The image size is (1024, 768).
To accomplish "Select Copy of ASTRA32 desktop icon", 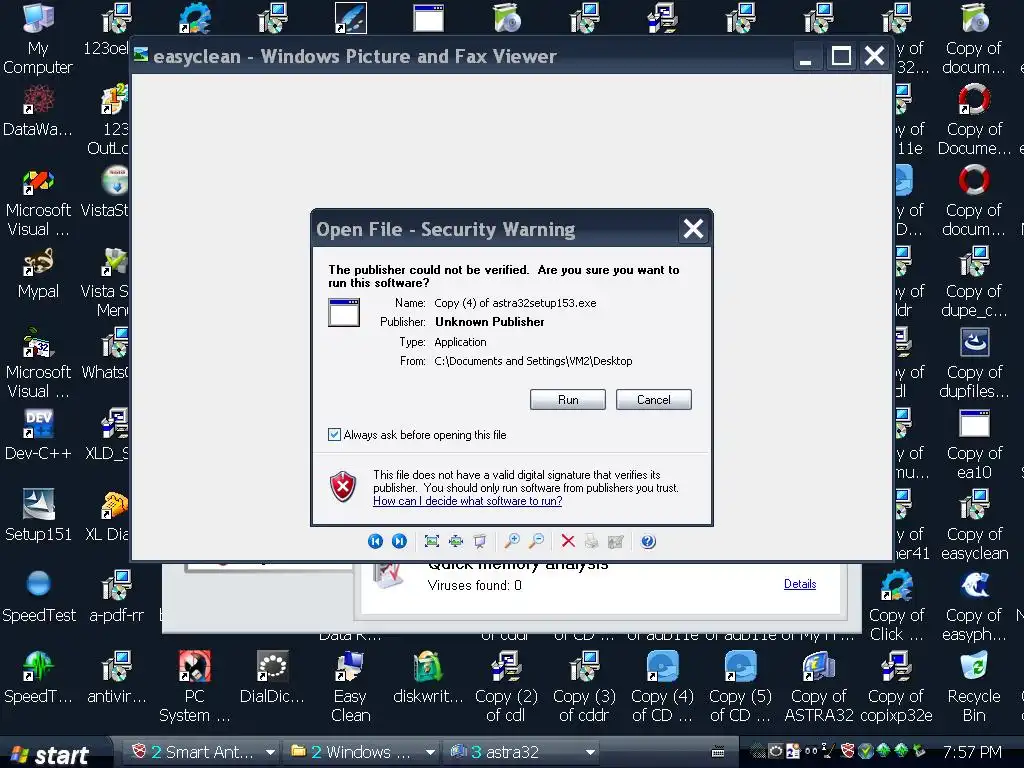I will (819, 687).
